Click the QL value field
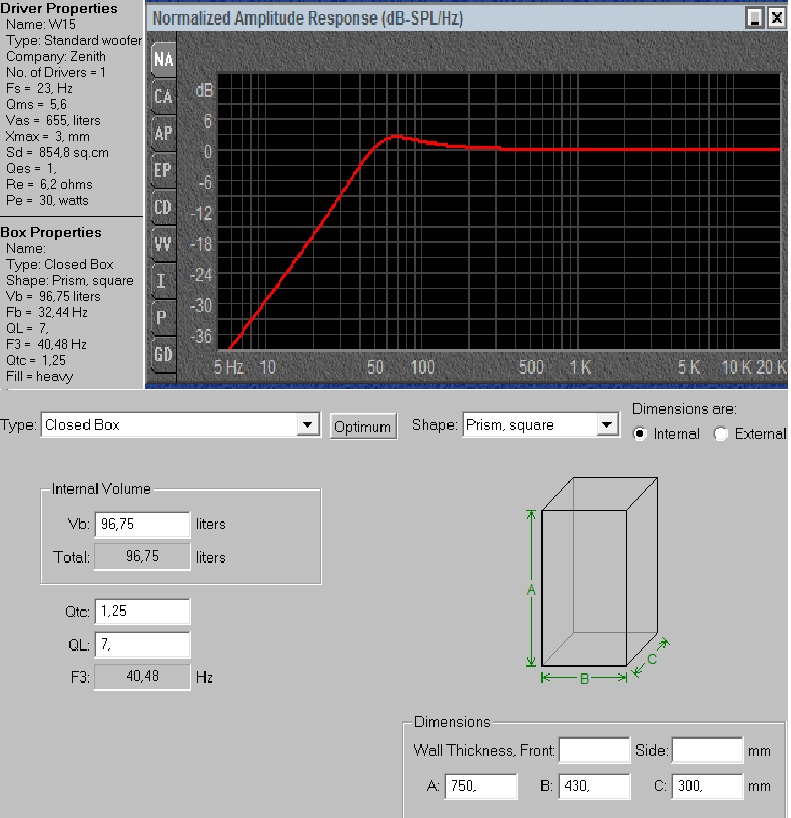 (142, 644)
